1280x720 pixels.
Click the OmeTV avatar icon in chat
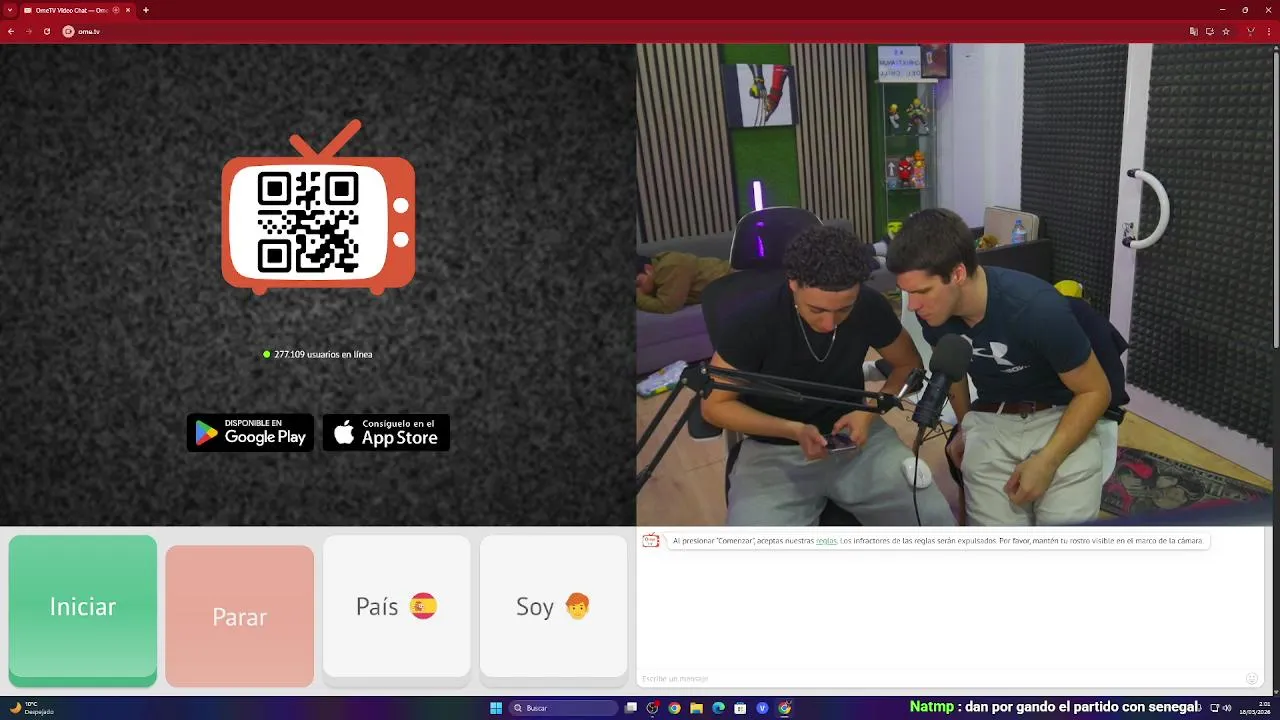651,541
